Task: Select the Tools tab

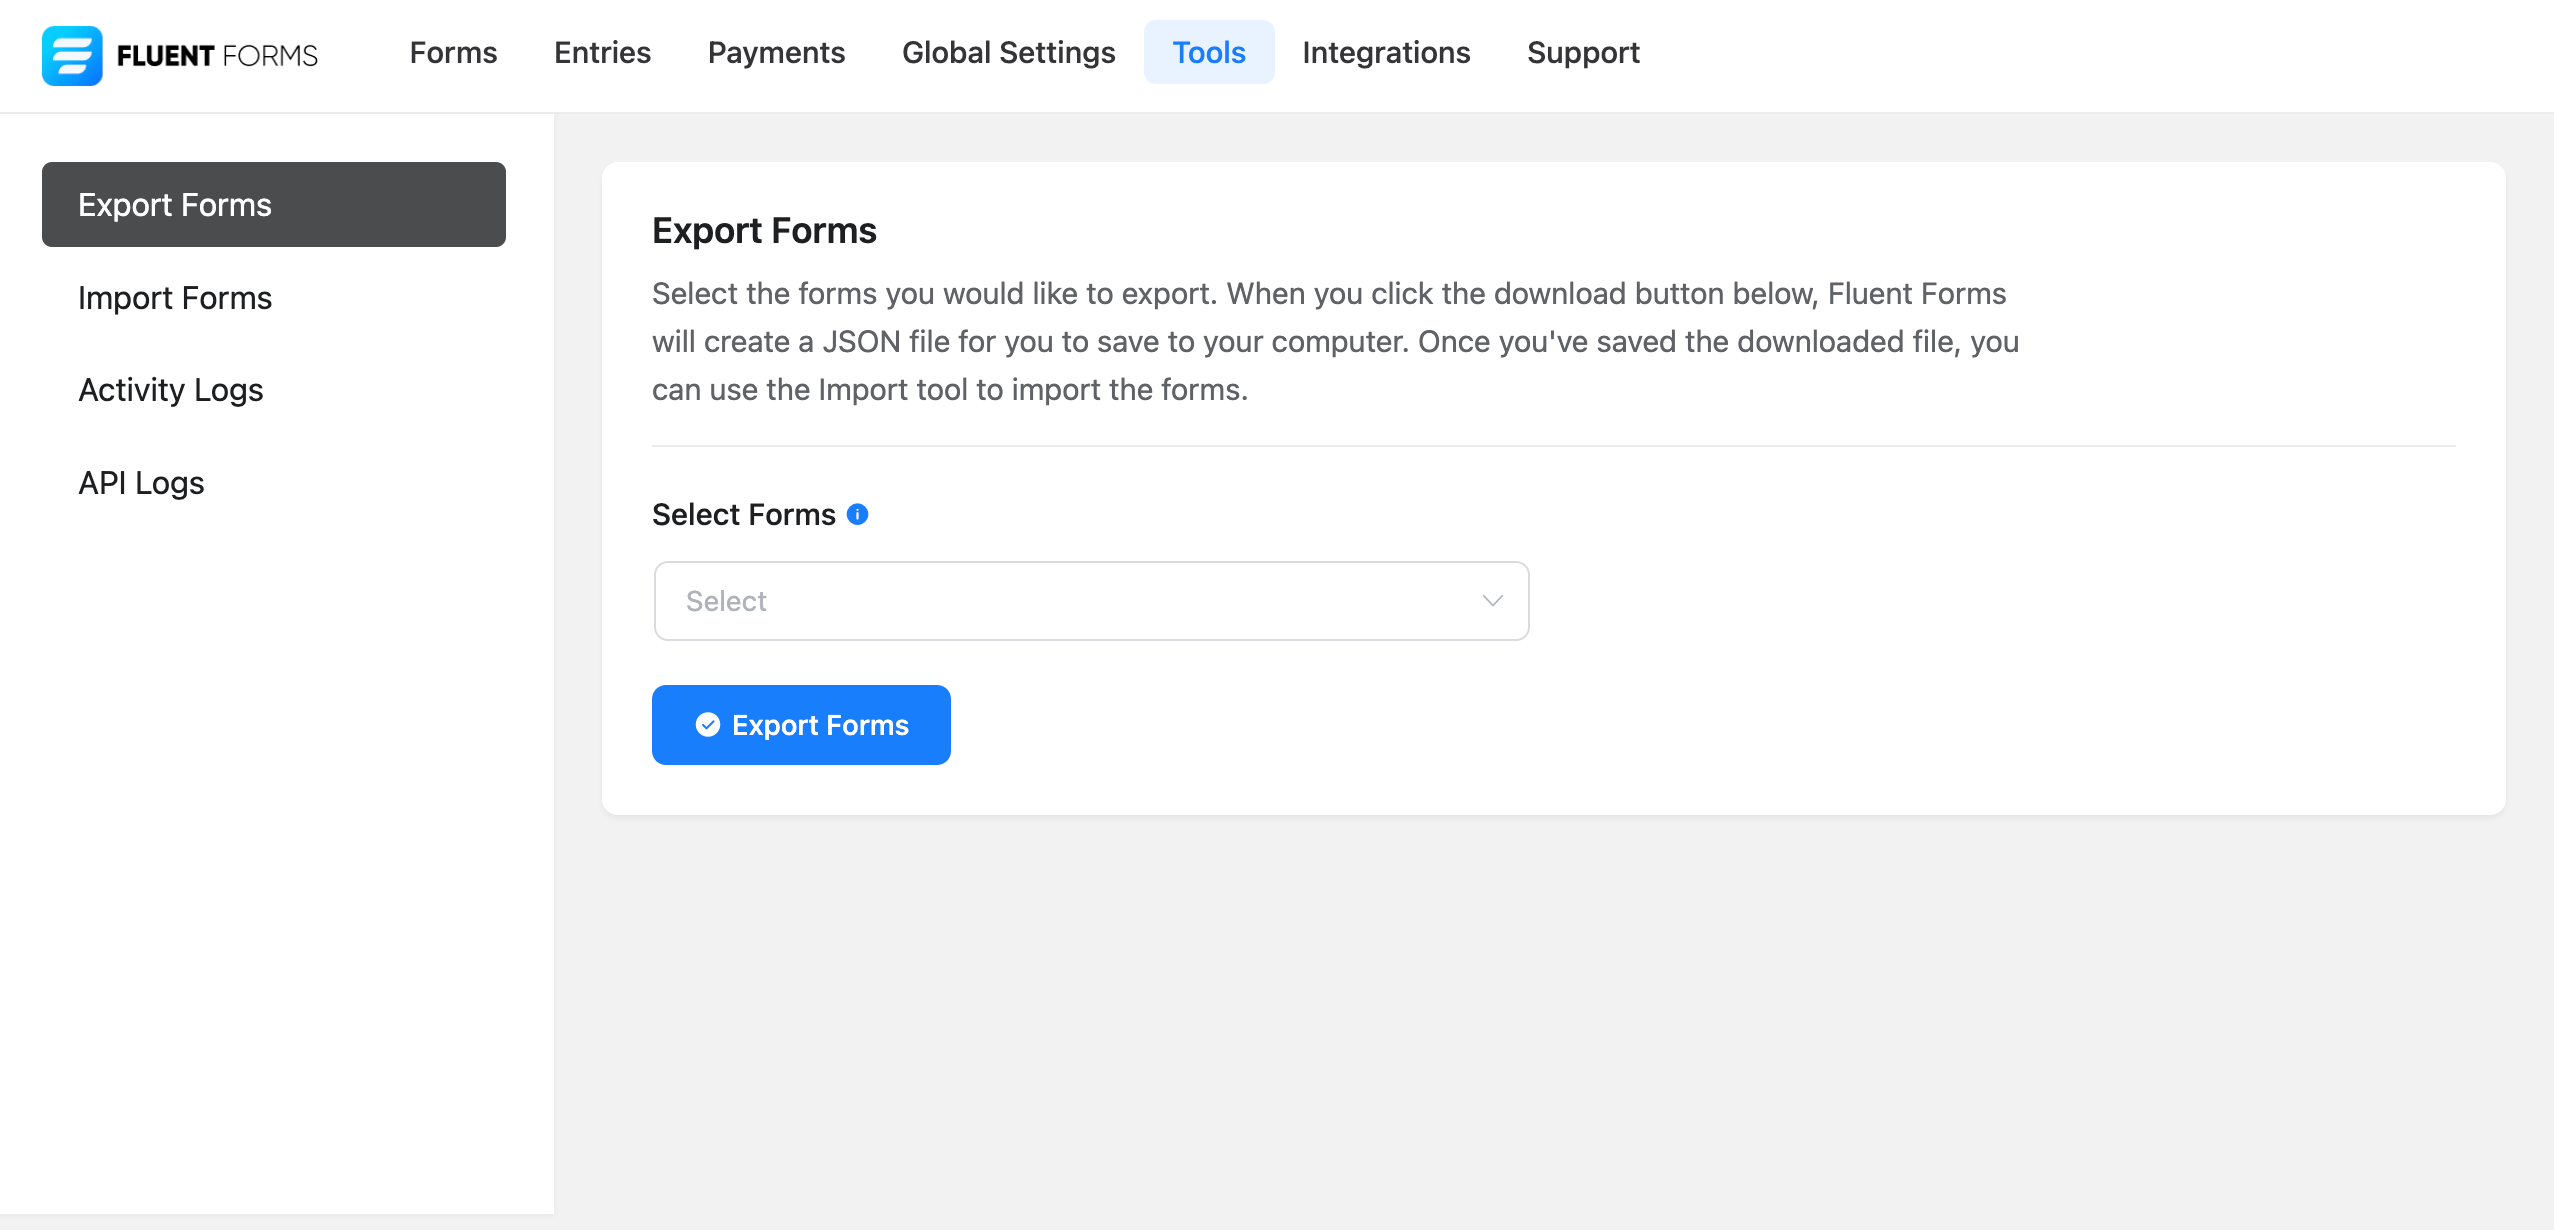Action: point(1209,52)
